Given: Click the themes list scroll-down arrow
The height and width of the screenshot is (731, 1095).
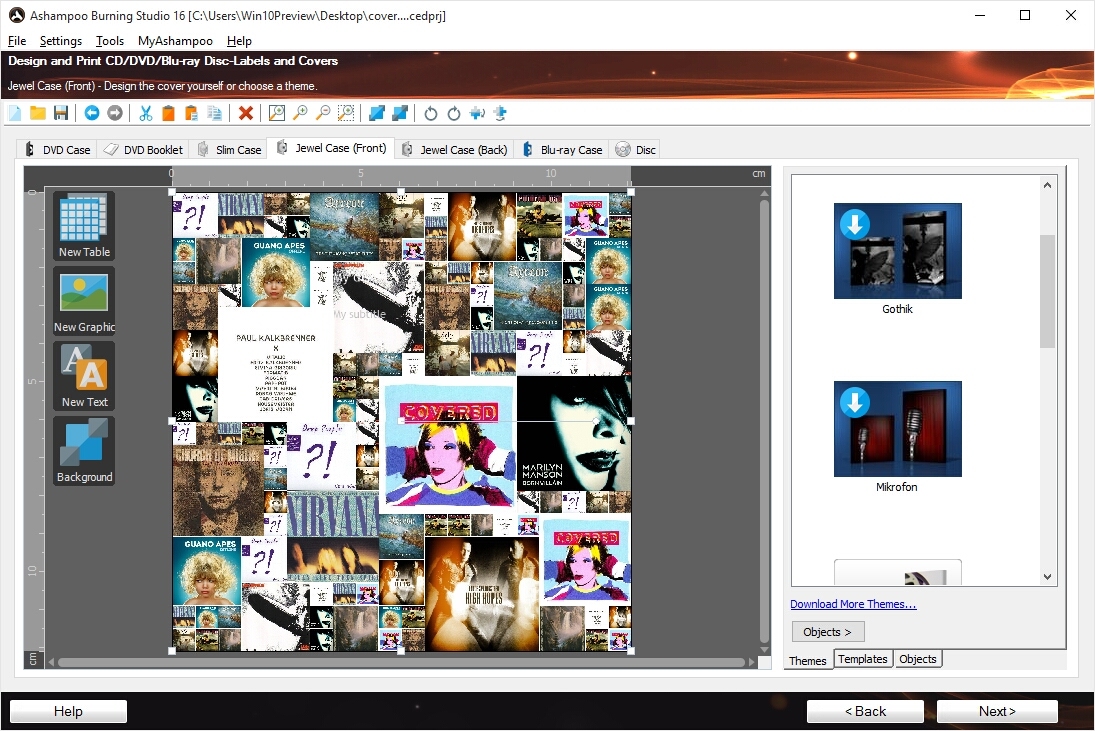Looking at the screenshot, I should pyautogui.click(x=1047, y=577).
